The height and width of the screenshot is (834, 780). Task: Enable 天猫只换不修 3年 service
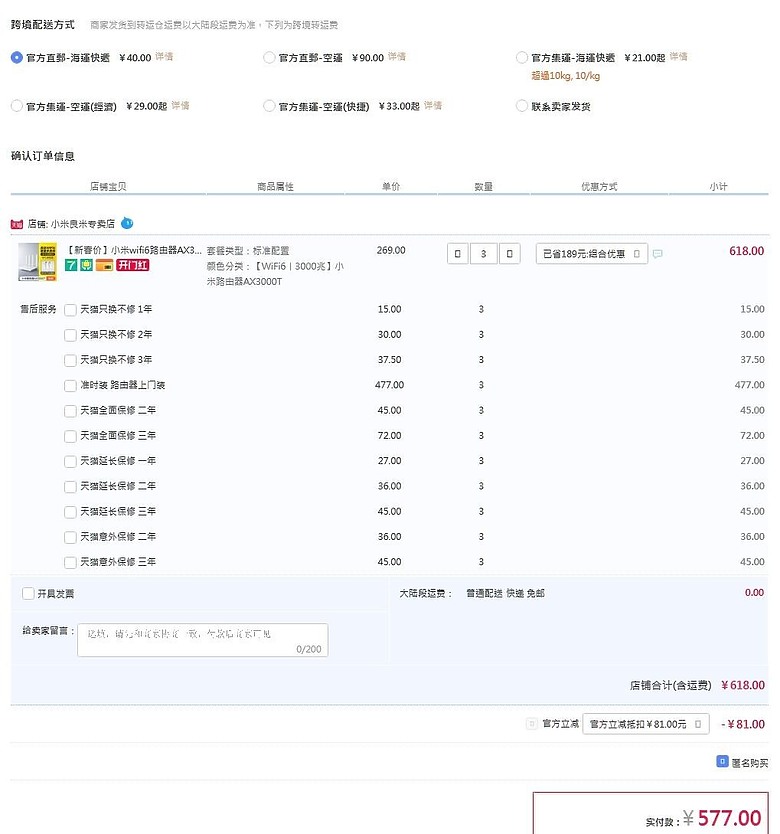tap(70, 361)
